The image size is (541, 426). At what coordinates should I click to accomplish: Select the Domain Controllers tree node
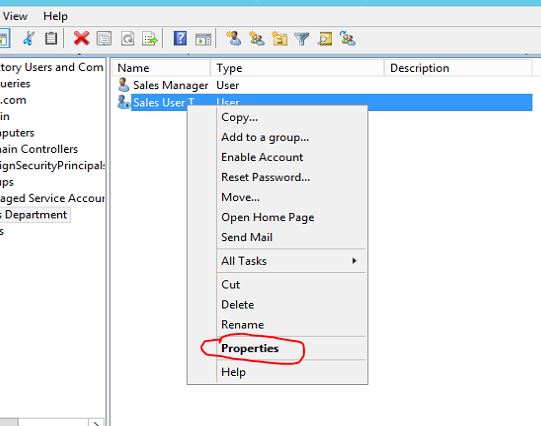pyautogui.click(x=39, y=149)
